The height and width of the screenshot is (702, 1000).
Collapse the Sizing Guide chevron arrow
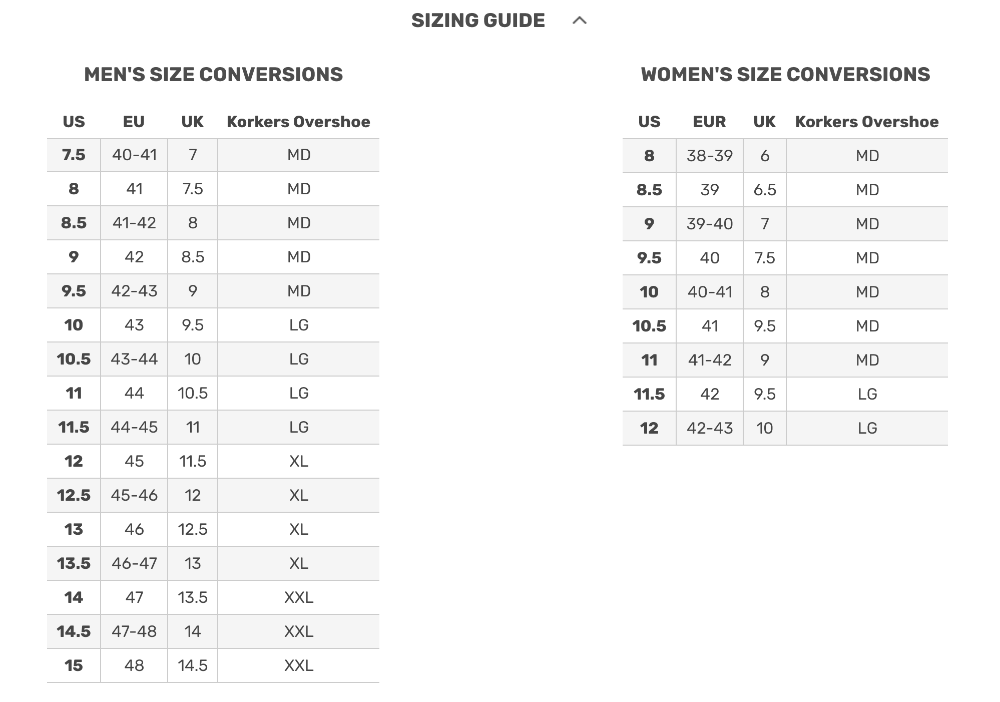click(579, 21)
